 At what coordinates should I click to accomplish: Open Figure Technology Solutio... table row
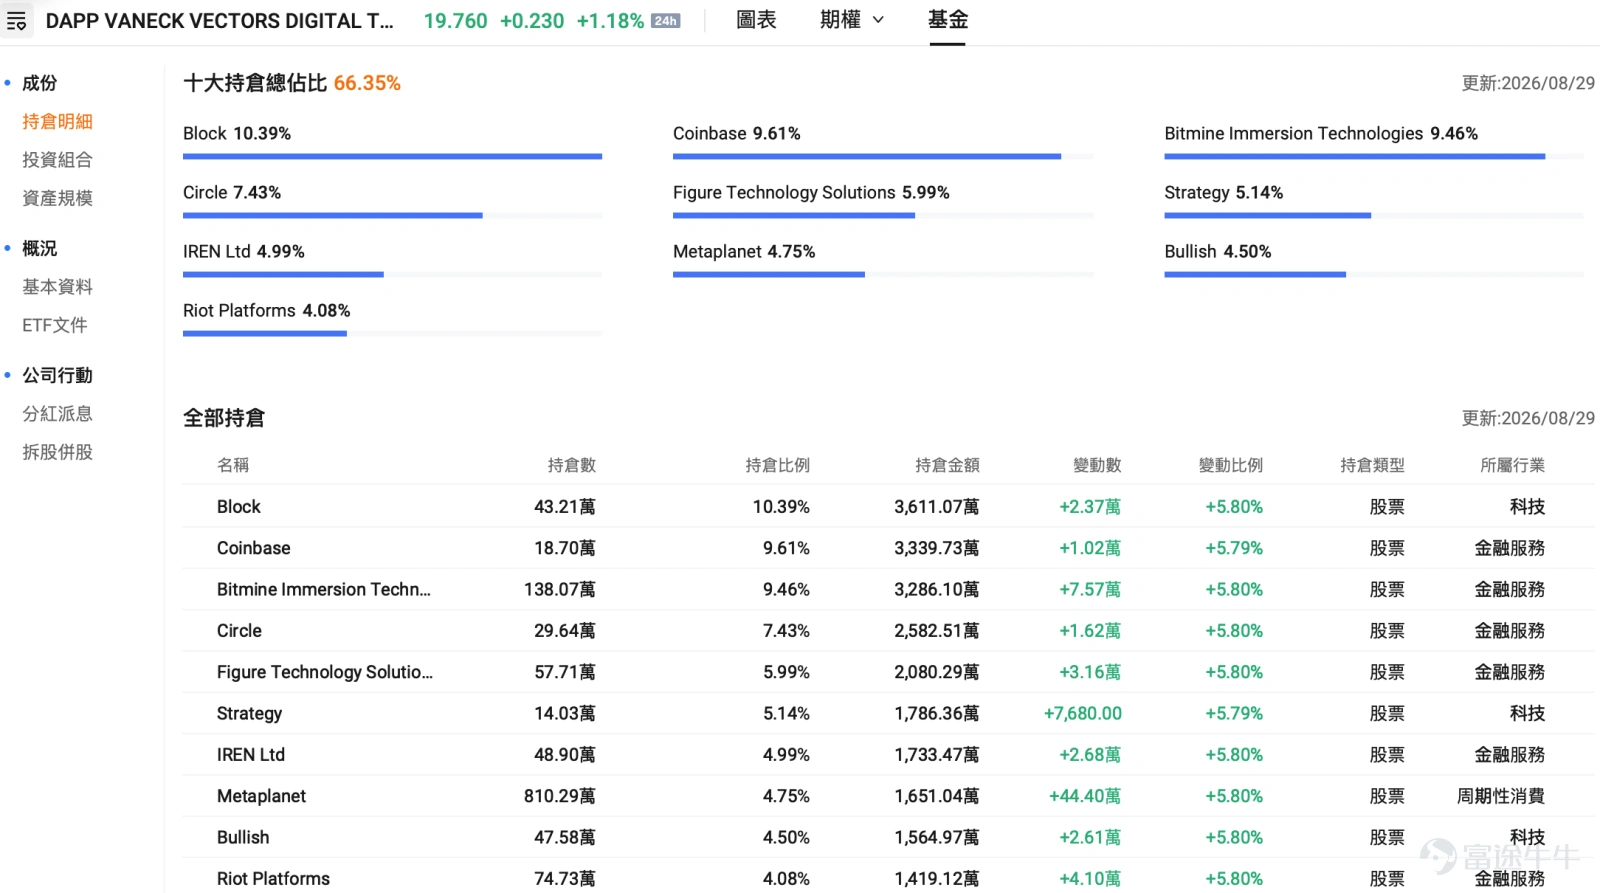click(325, 672)
